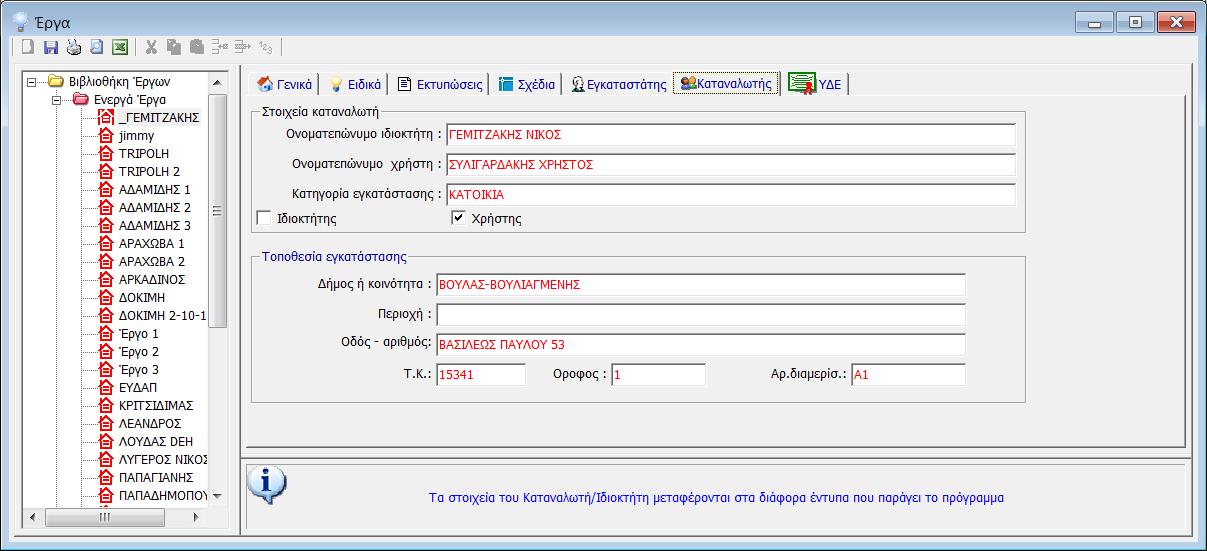Image resolution: width=1207 pixels, height=551 pixels.
Task: Open print preview from the toolbar
Action: 97,47
